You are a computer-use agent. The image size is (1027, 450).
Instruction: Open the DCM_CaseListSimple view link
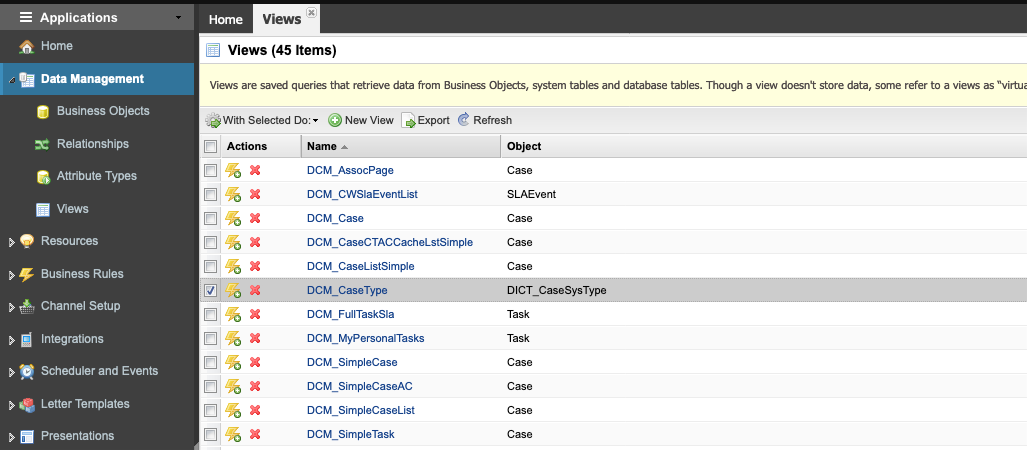point(360,267)
